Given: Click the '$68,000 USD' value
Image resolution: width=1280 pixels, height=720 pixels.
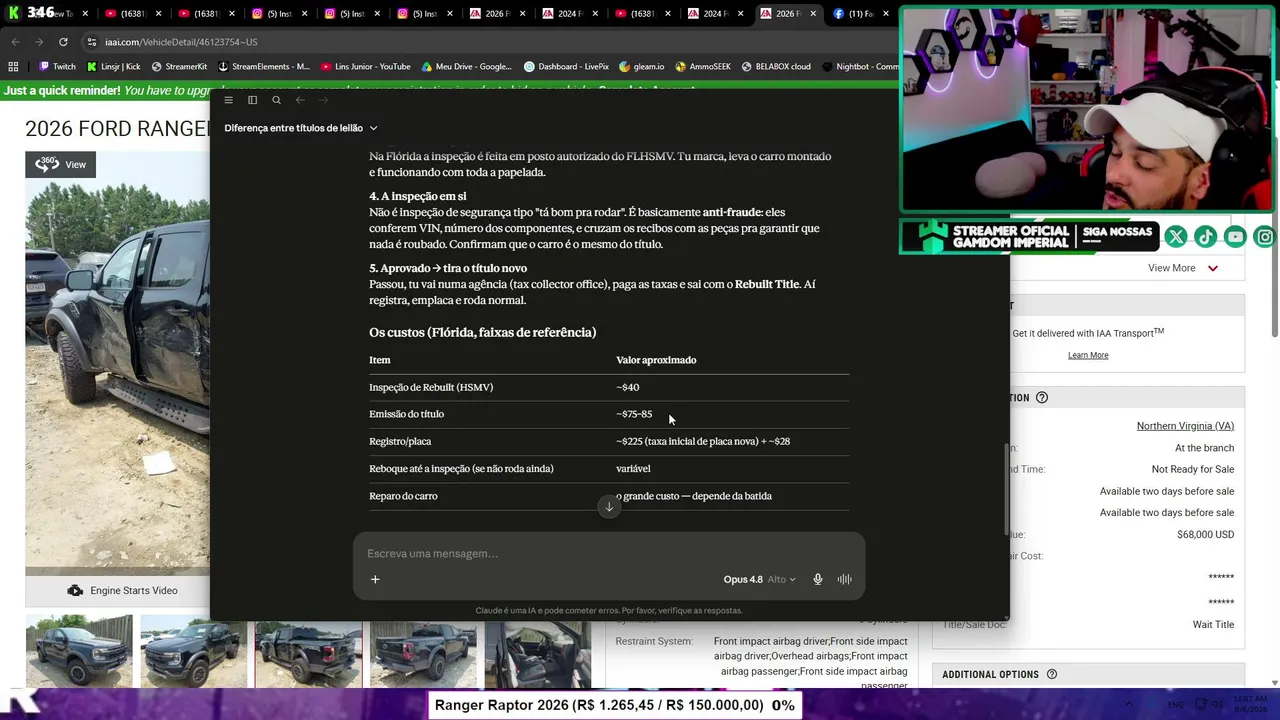Looking at the screenshot, I should (x=1205, y=535).
